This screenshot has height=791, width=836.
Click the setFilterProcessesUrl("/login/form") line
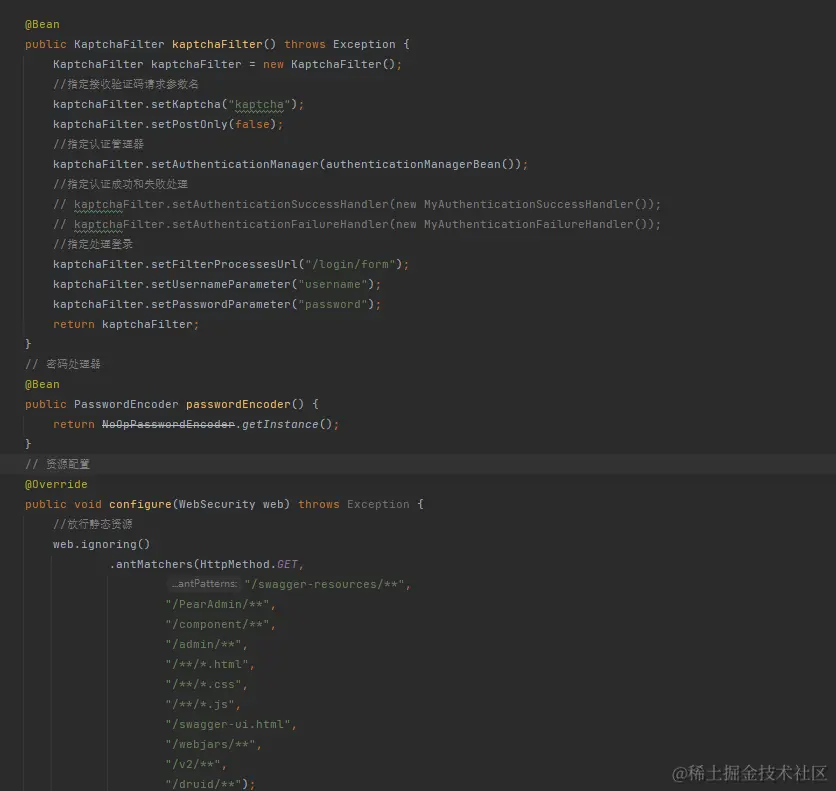(231, 264)
